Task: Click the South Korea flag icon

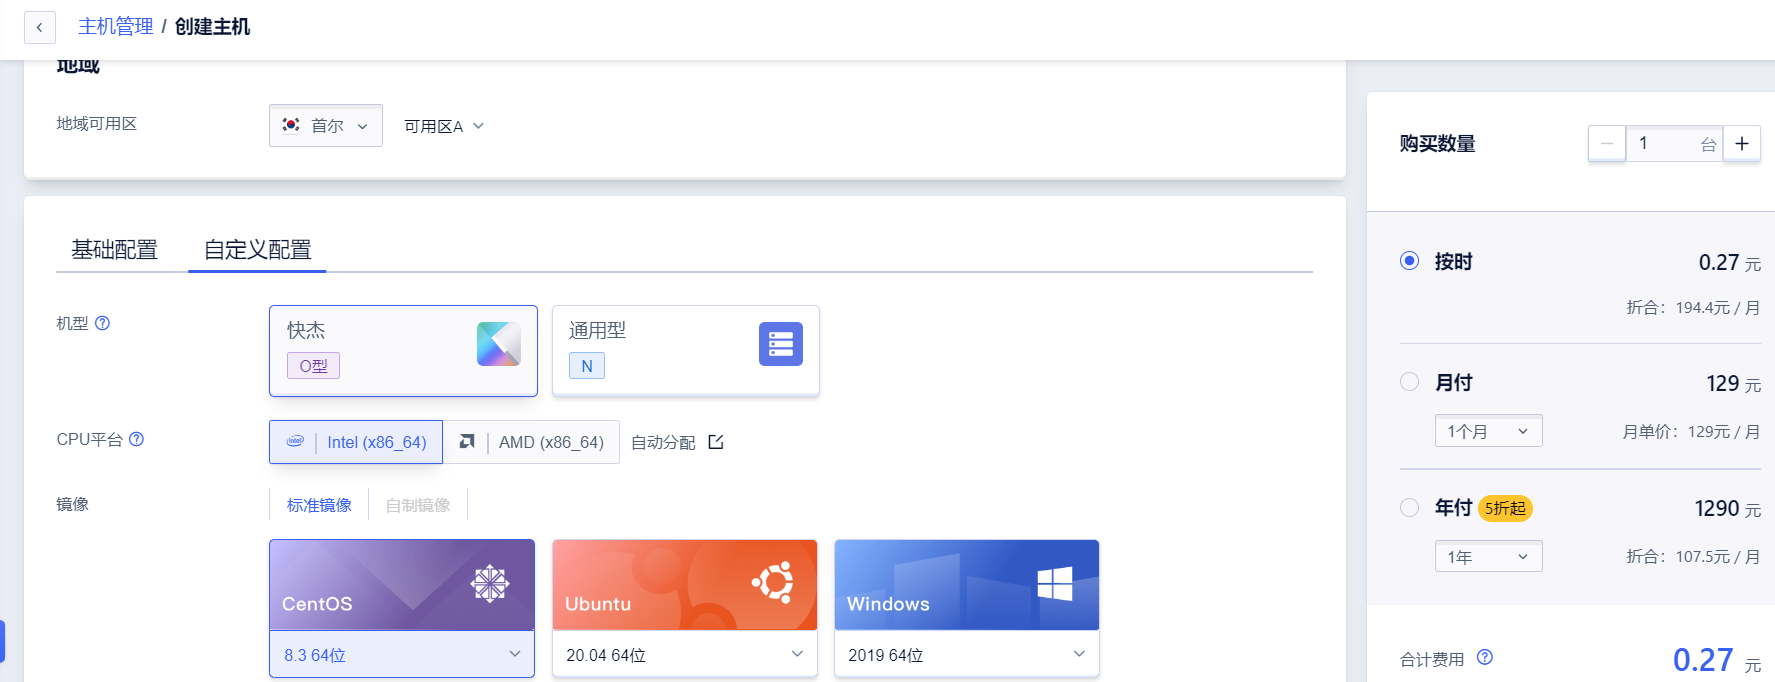Action: (291, 125)
